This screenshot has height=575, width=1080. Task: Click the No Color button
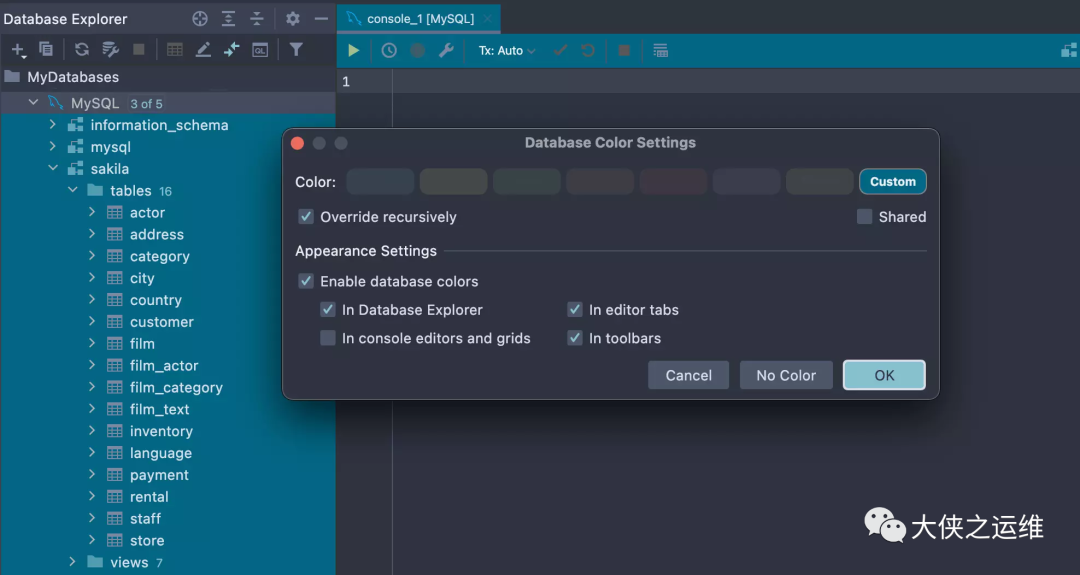pos(786,375)
